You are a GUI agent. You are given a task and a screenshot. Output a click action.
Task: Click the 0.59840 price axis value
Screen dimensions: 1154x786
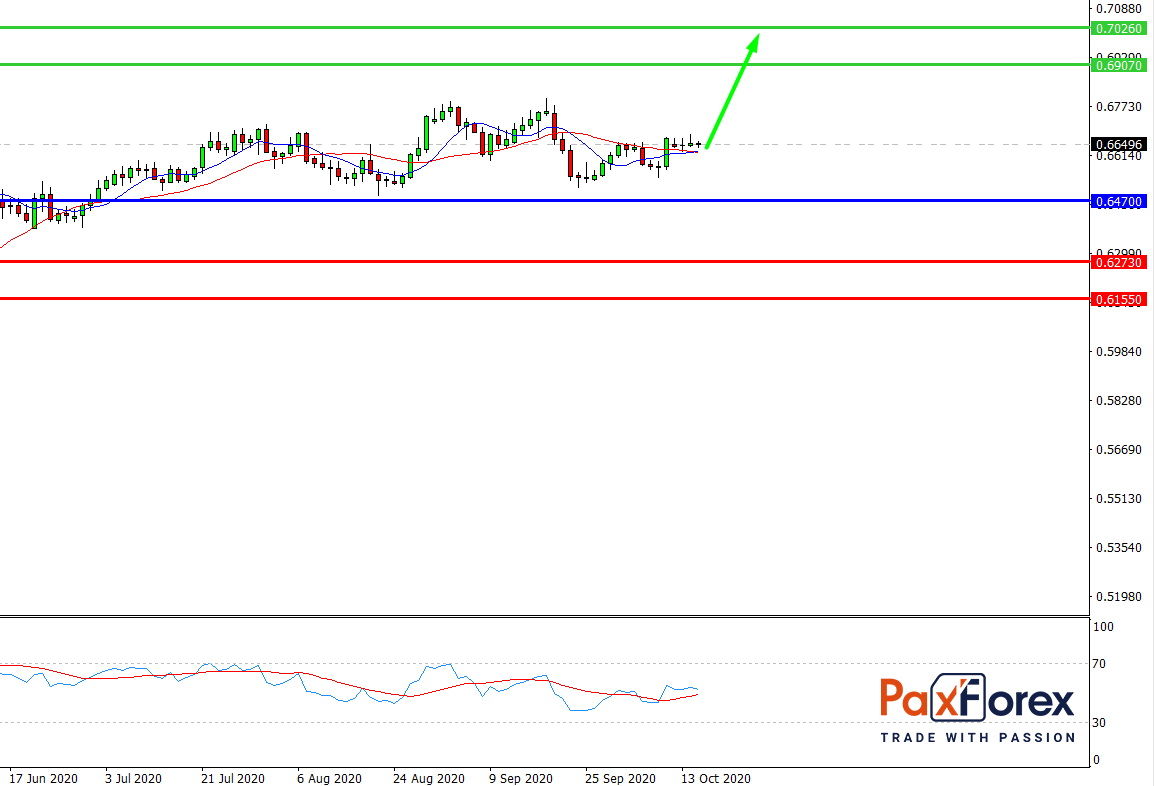pyautogui.click(x=1119, y=352)
